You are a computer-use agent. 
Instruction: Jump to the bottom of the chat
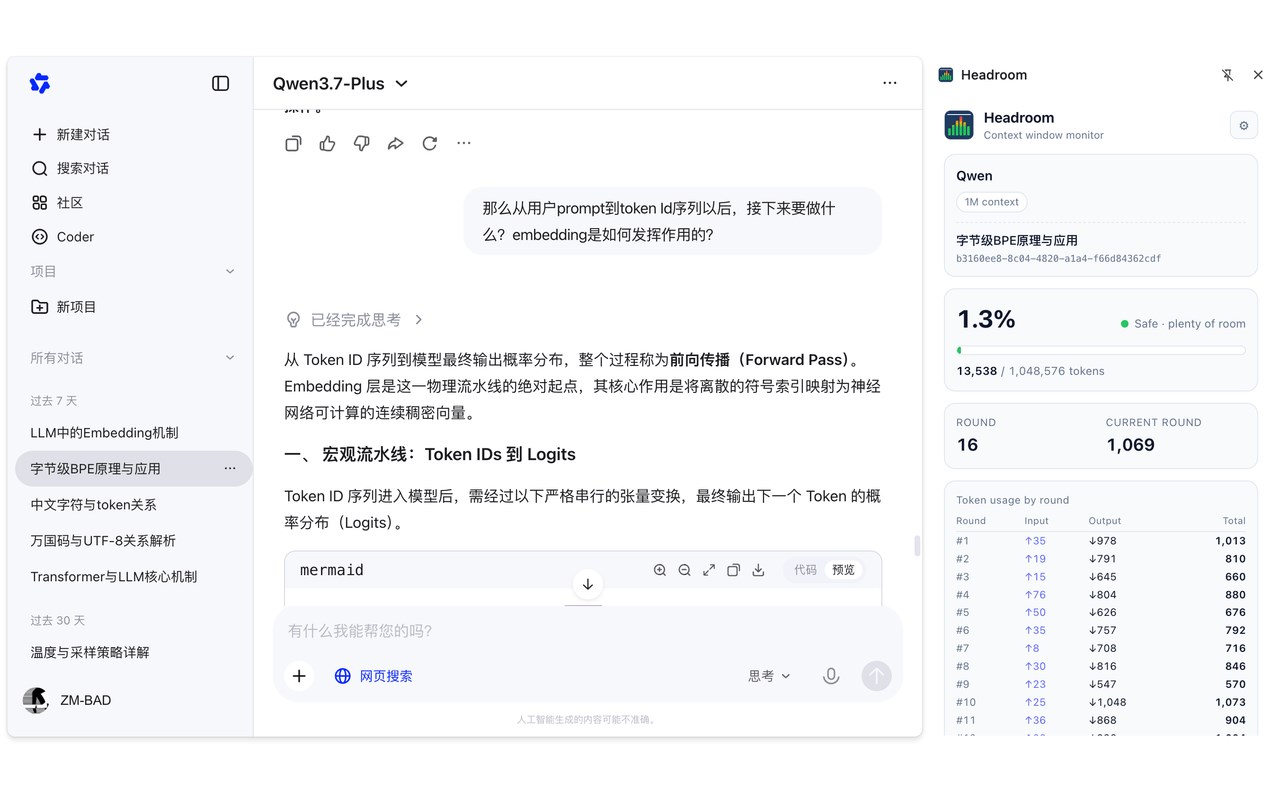[x=588, y=584]
